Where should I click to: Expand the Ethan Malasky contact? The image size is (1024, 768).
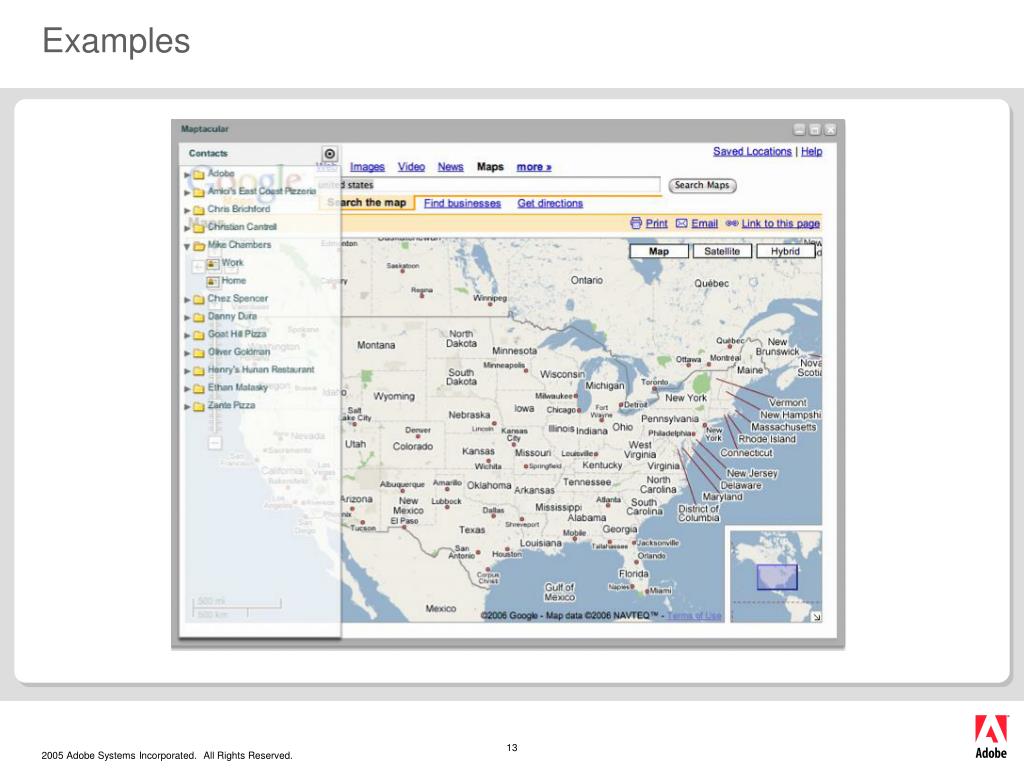(x=187, y=388)
